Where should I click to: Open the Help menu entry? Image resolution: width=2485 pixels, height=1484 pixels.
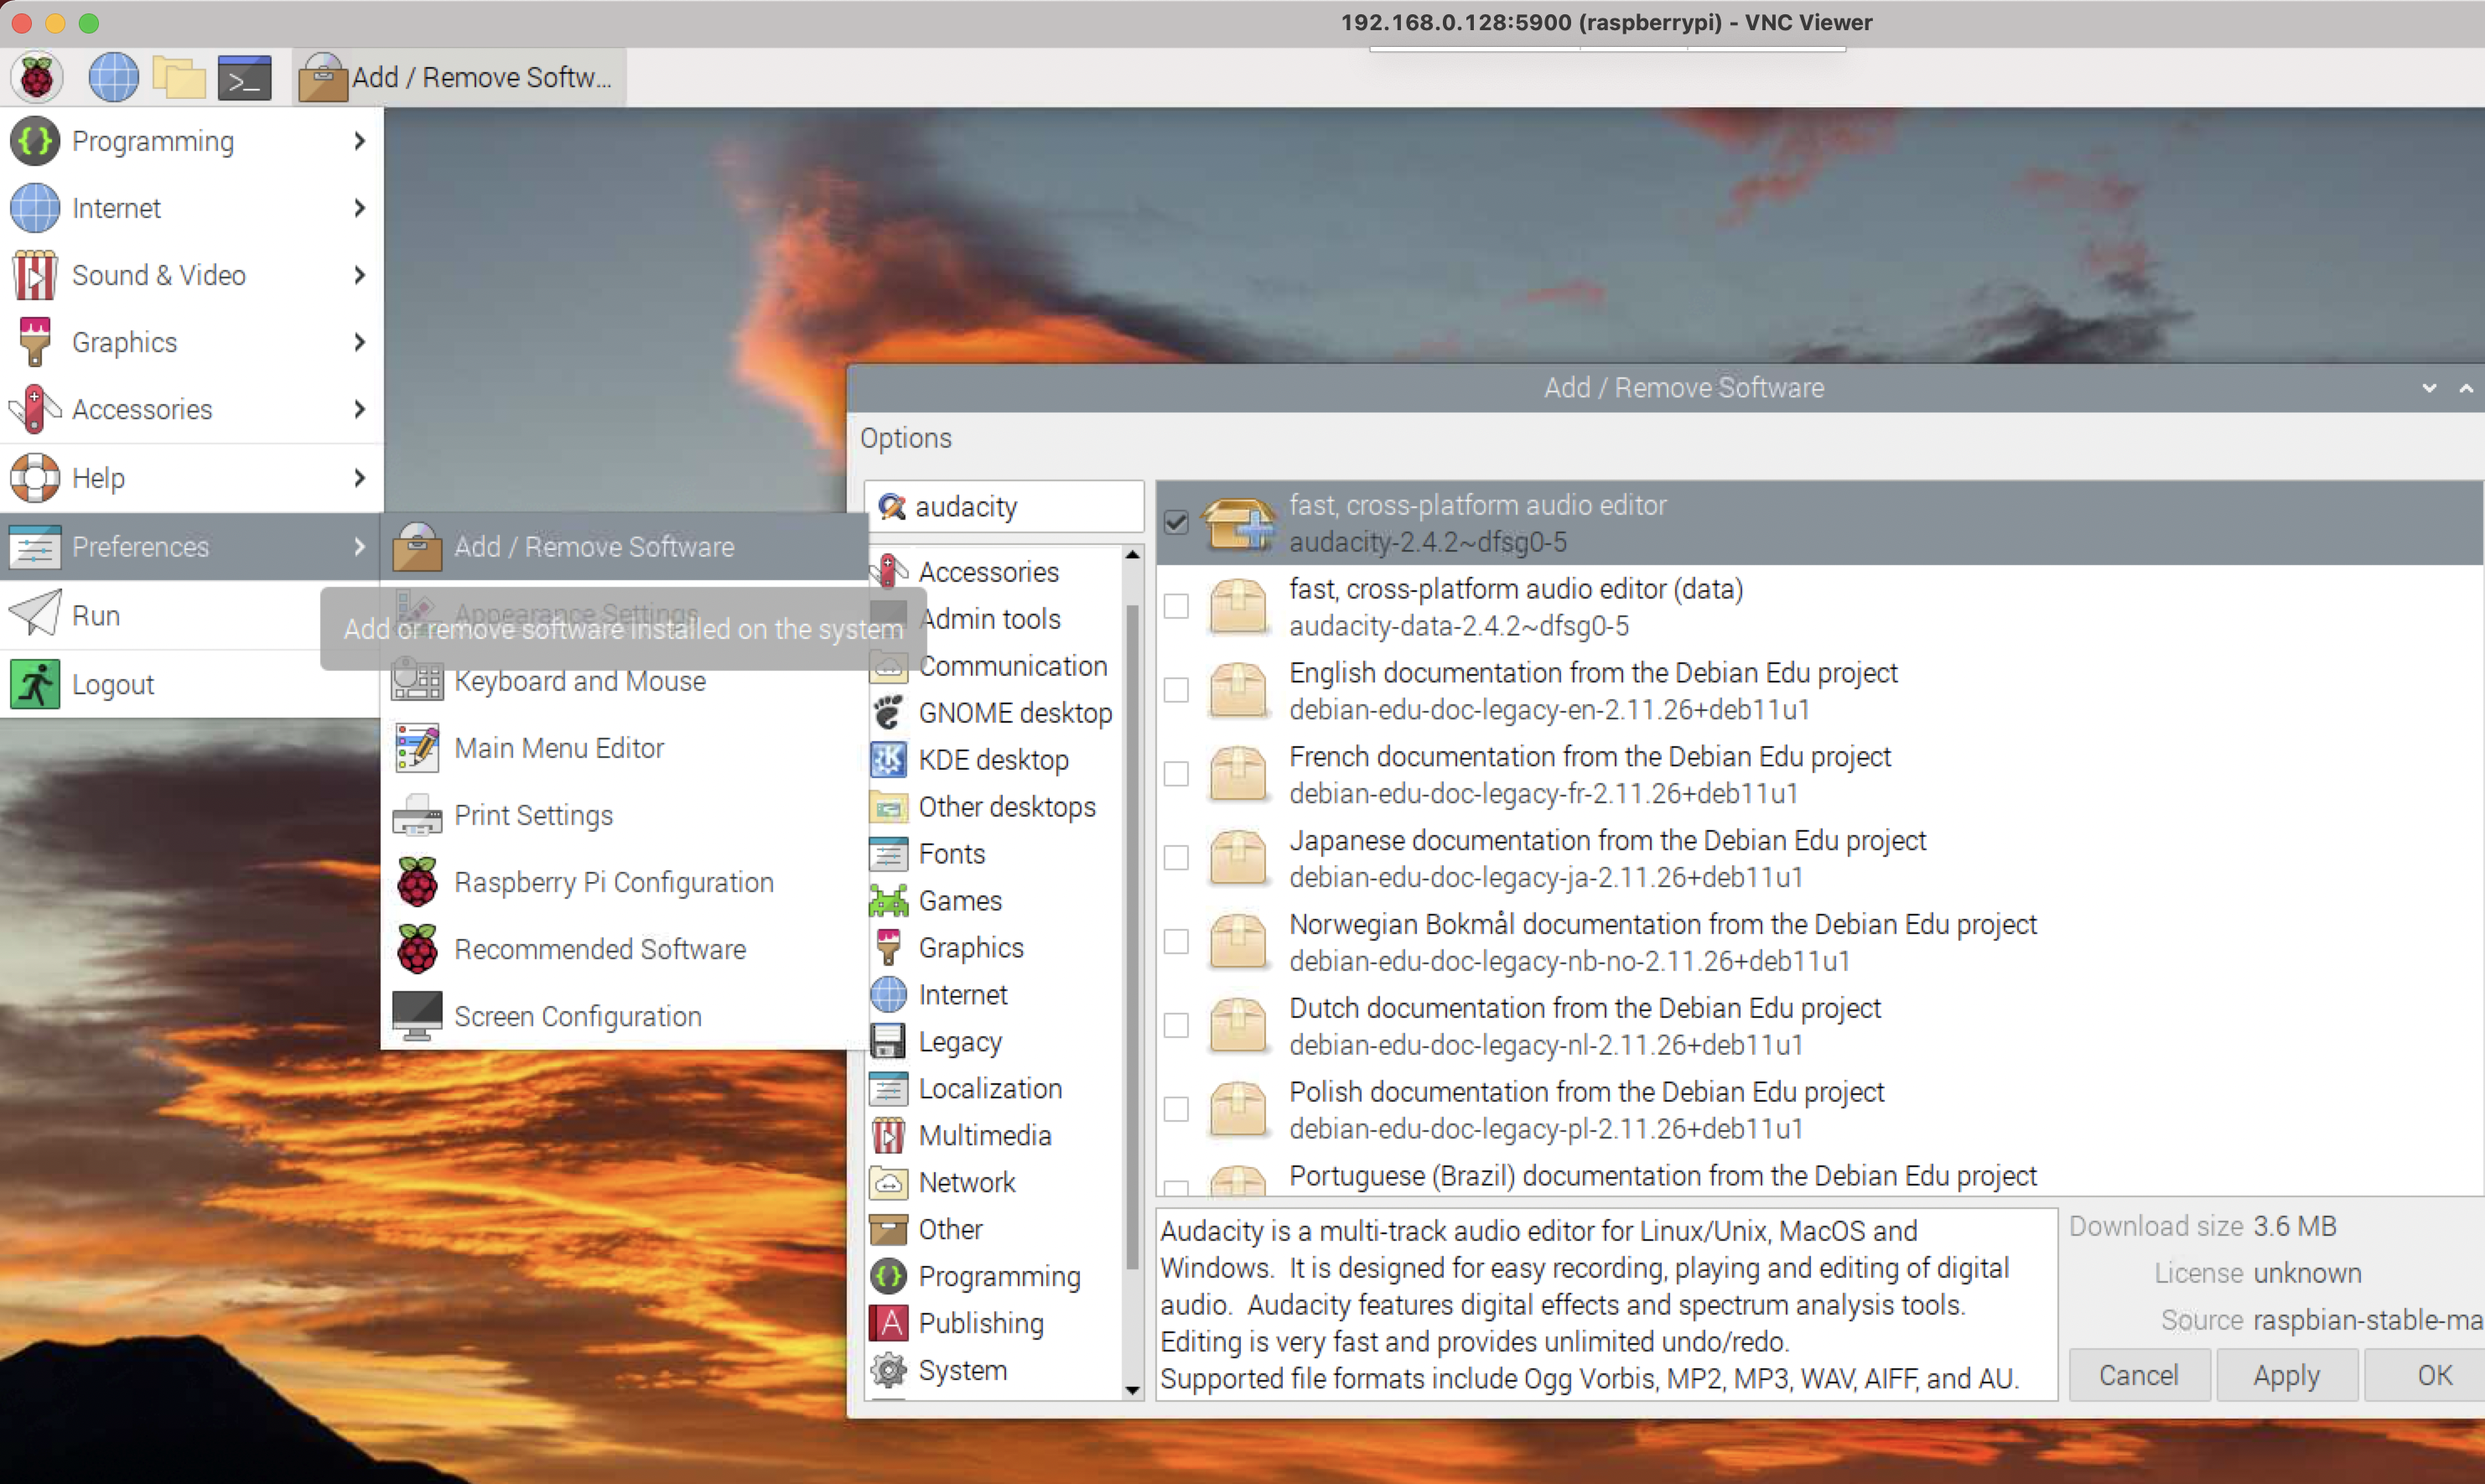[x=190, y=478]
